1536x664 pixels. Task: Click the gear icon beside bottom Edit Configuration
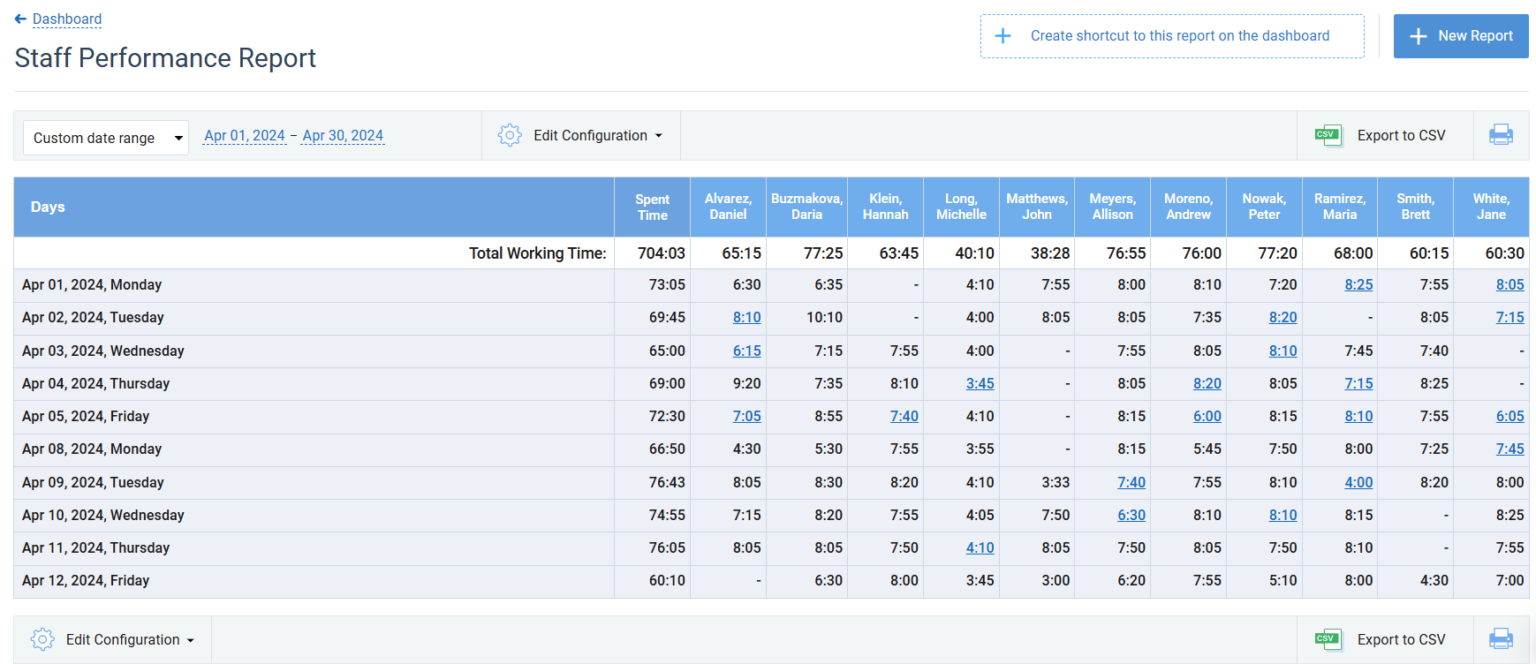tap(42, 639)
